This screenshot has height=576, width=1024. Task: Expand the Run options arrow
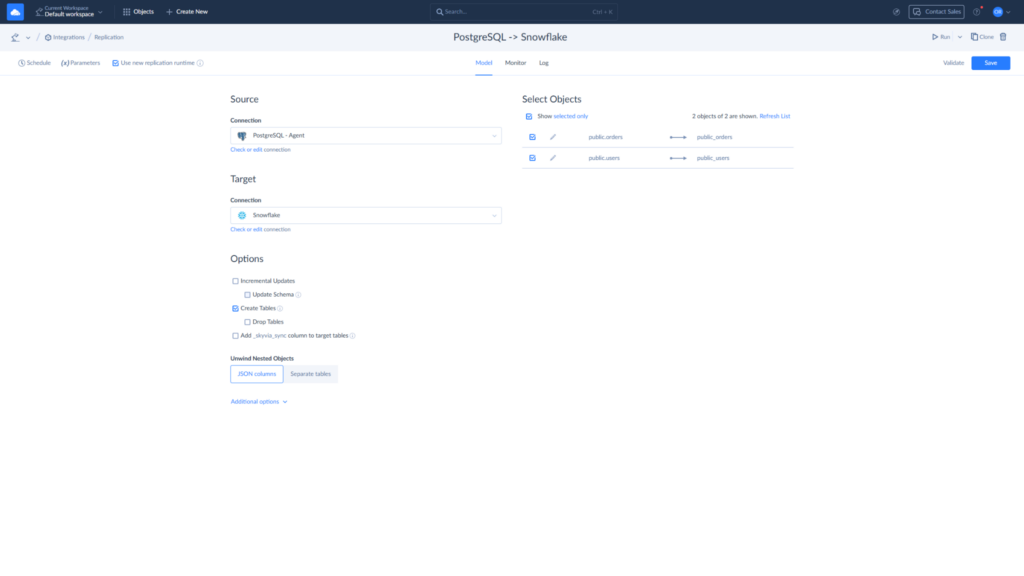coord(959,37)
